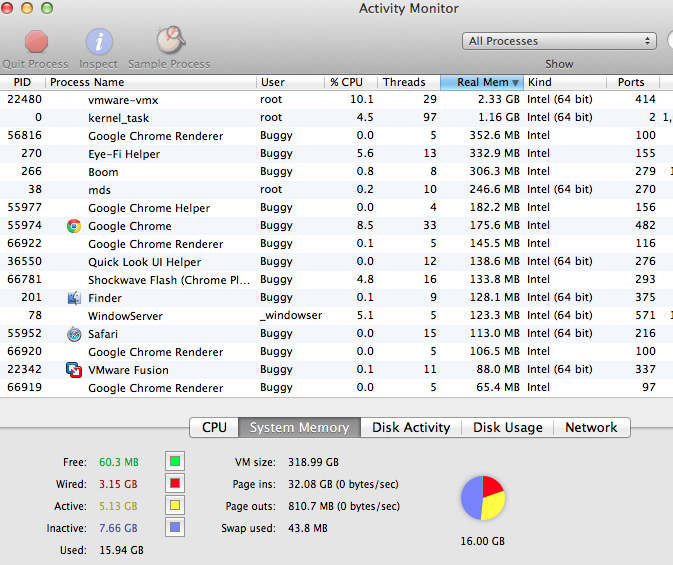Select the VMware Fusion icon in list

[74, 370]
